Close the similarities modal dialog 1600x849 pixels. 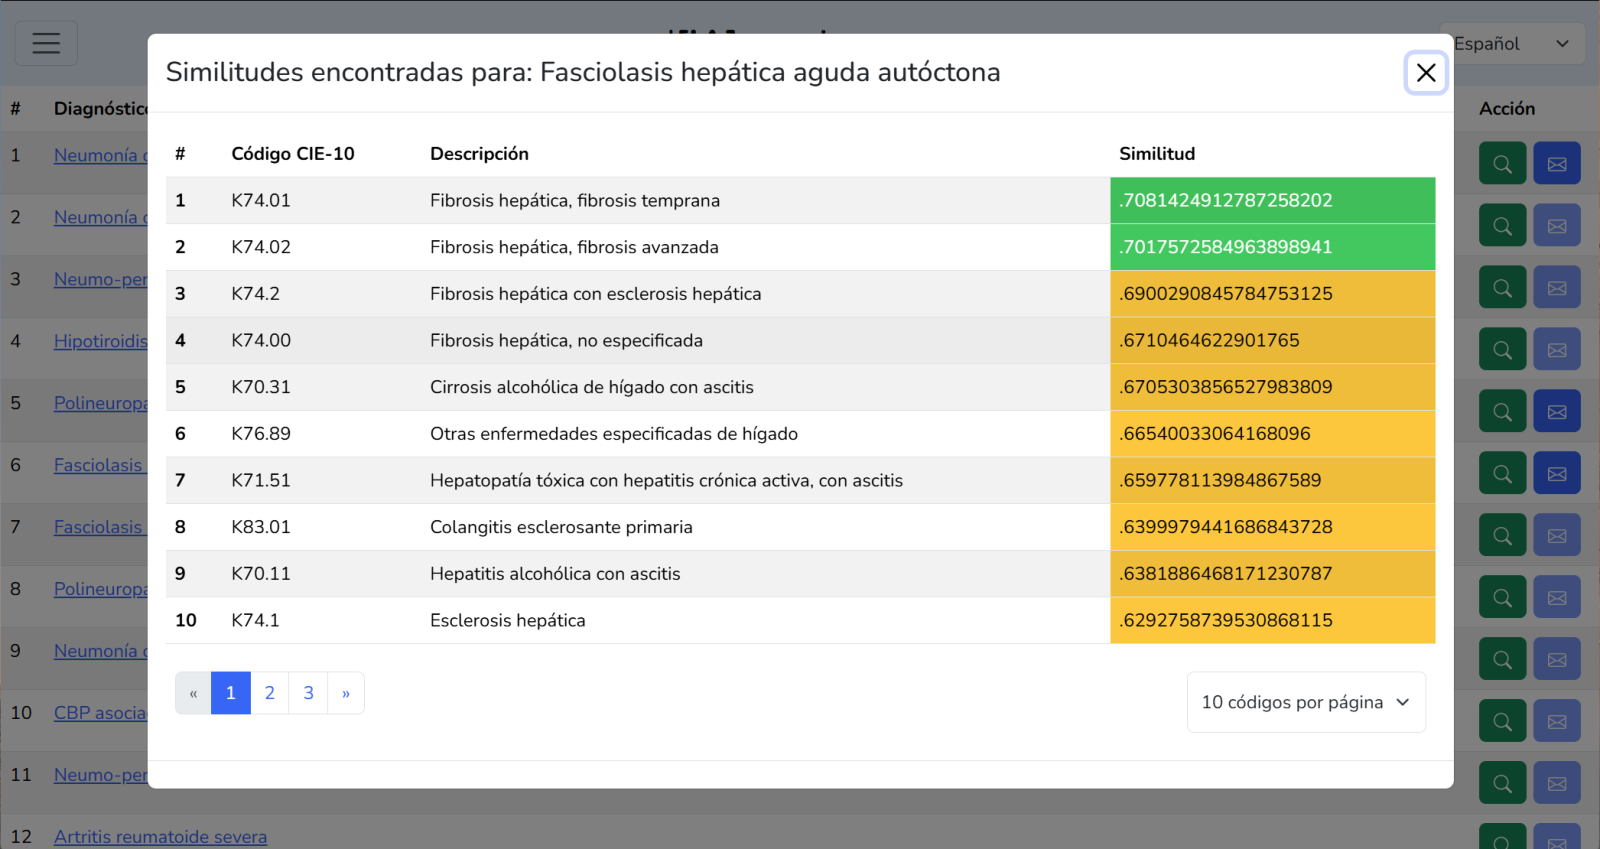pos(1425,73)
